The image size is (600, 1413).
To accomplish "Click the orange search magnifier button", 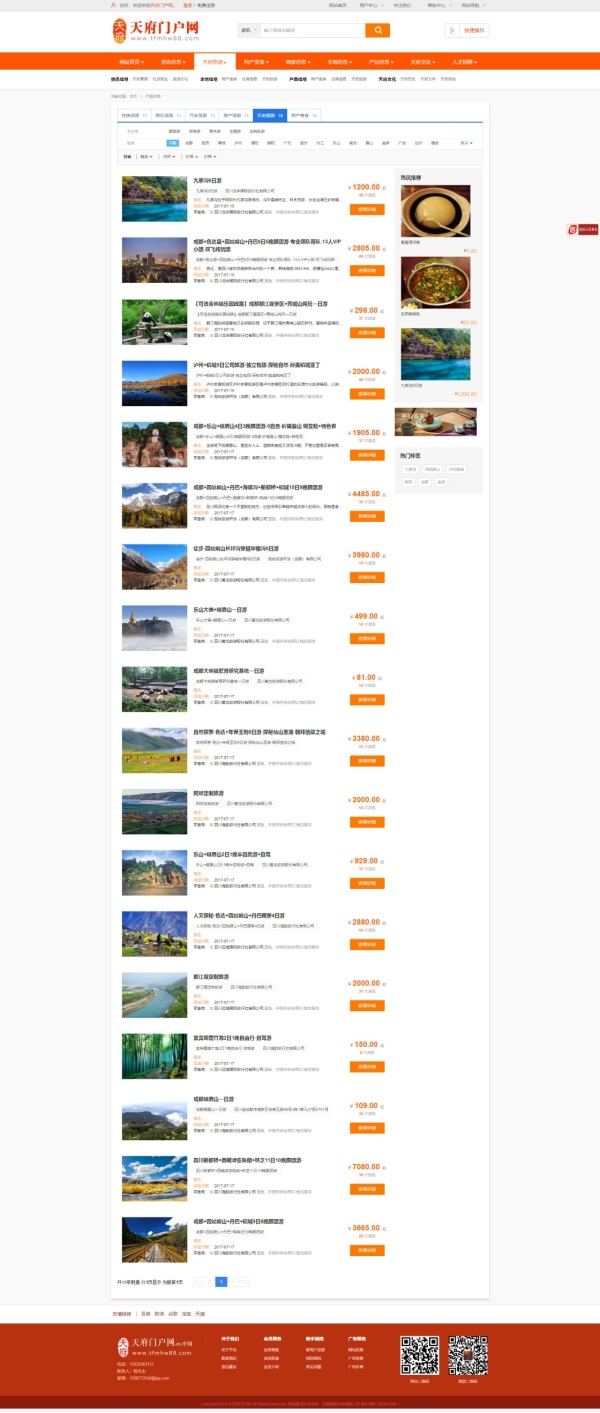I will [377, 30].
